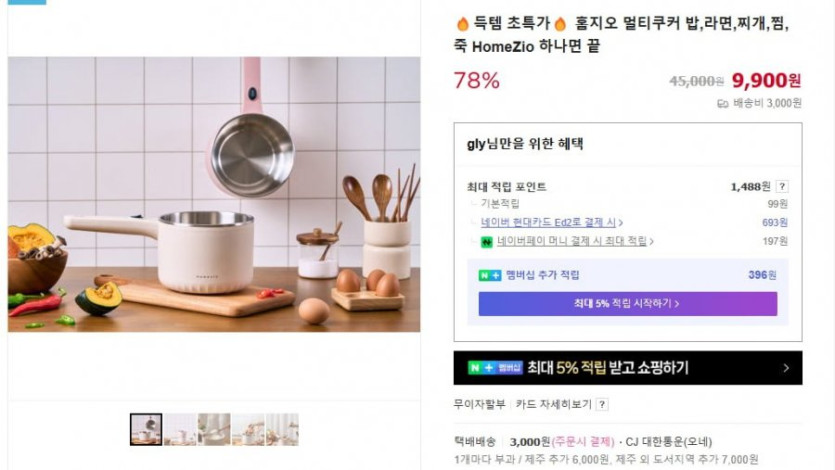This screenshot has height=470, width=835.
Task: Select the second product thumbnail
Action: click(x=180, y=429)
